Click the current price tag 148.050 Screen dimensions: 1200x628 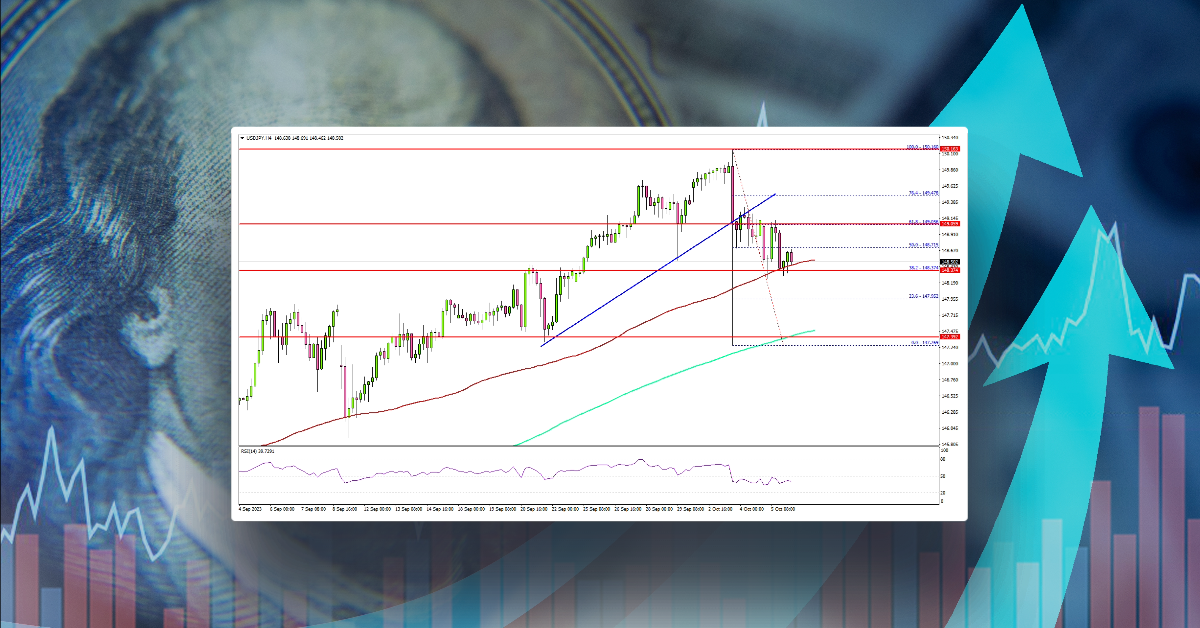click(945, 261)
